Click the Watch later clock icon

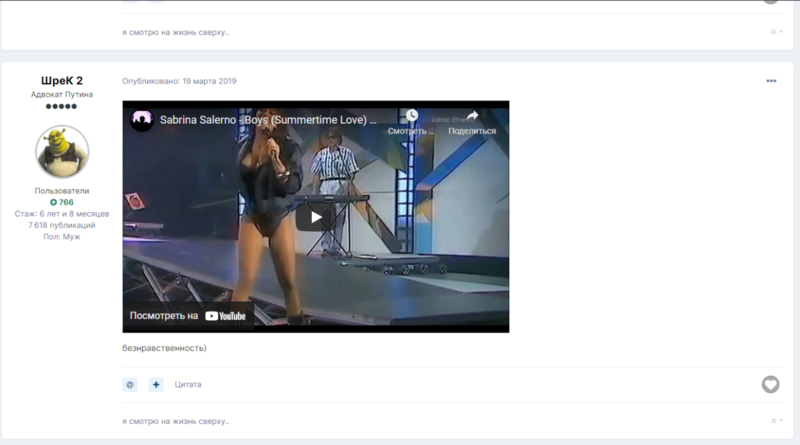(412, 115)
